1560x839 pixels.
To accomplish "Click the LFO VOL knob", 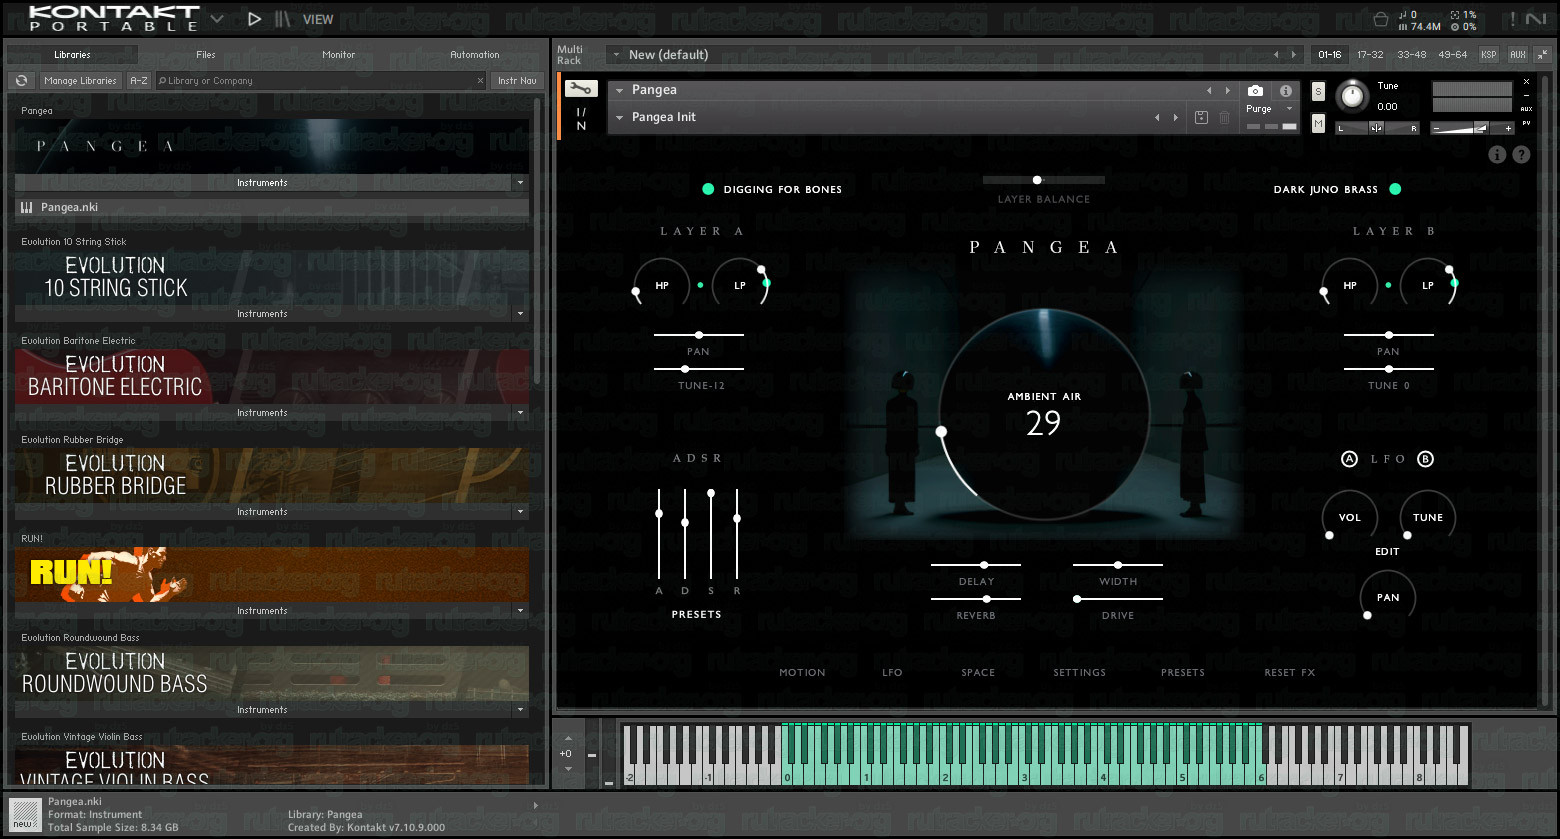I will tap(1349, 517).
